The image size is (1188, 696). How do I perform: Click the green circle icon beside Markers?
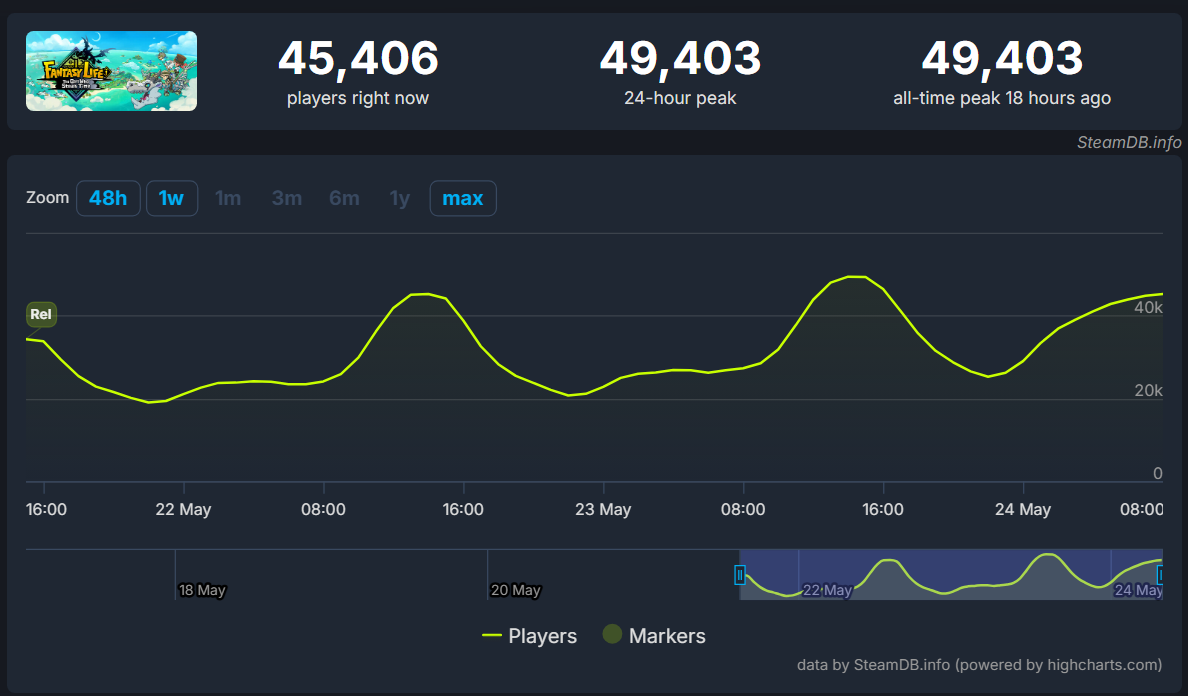pyautogui.click(x=612, y=634)
